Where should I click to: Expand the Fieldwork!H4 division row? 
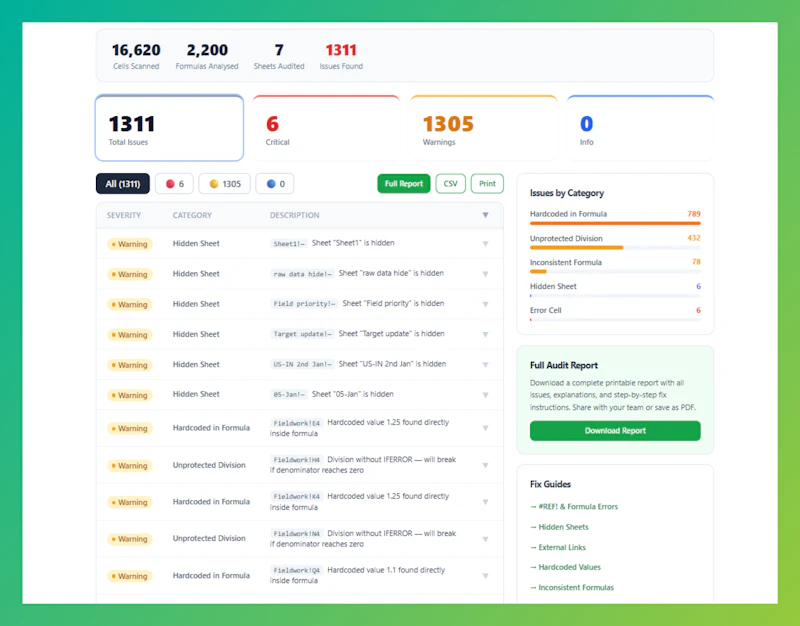[x=485, y=465]
